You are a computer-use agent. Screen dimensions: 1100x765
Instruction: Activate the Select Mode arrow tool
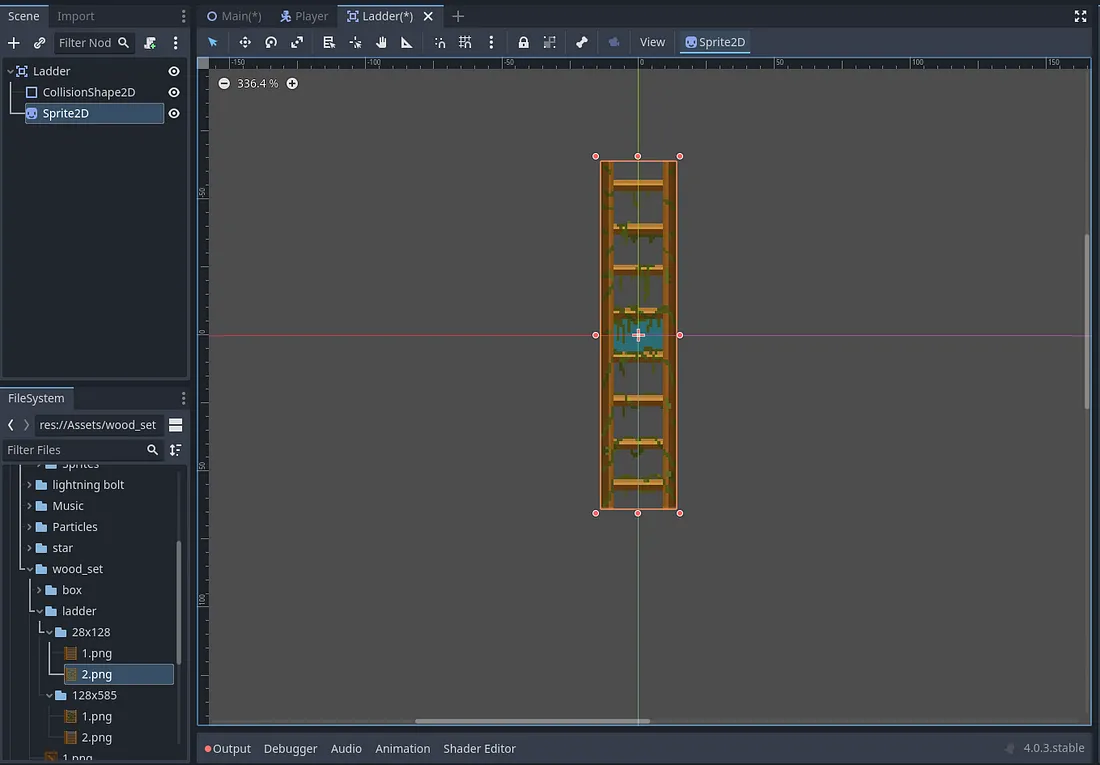click(x=213, y=42)
